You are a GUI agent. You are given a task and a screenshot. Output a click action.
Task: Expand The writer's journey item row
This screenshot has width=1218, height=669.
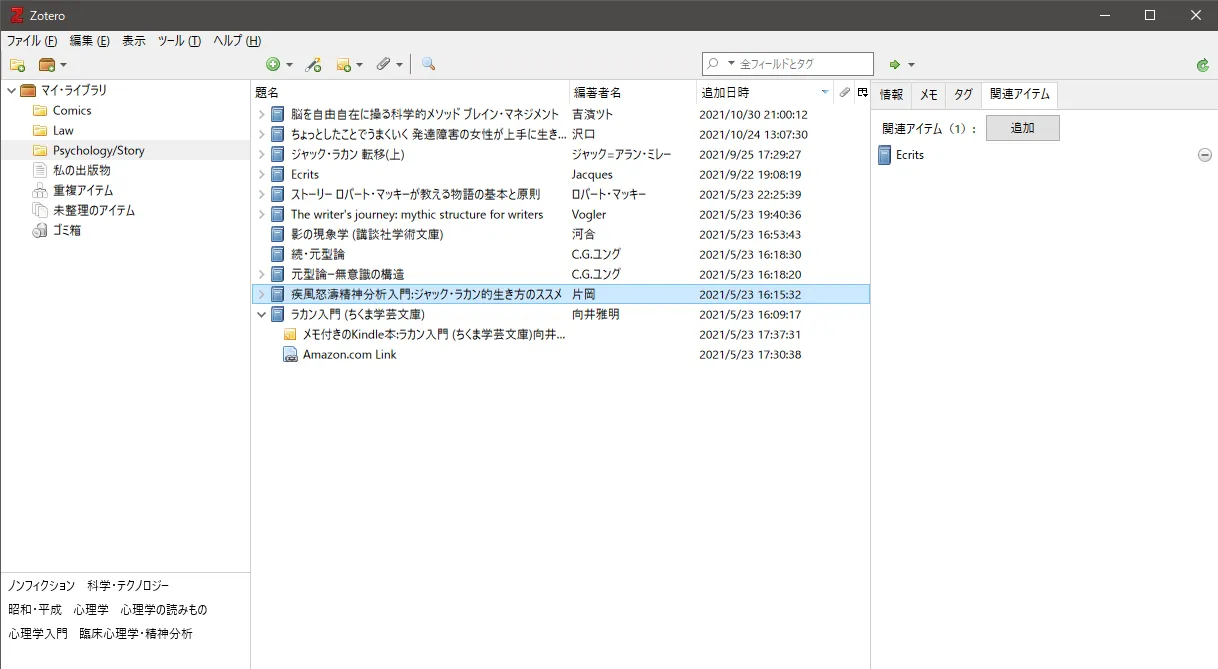tap(262, 214)
